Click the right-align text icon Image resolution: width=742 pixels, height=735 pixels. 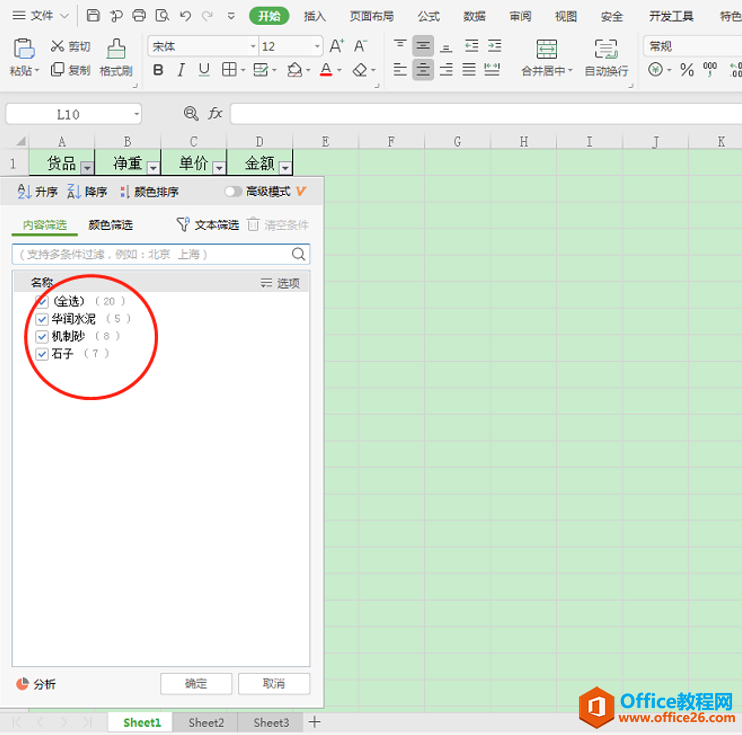(x=446, y=70)
